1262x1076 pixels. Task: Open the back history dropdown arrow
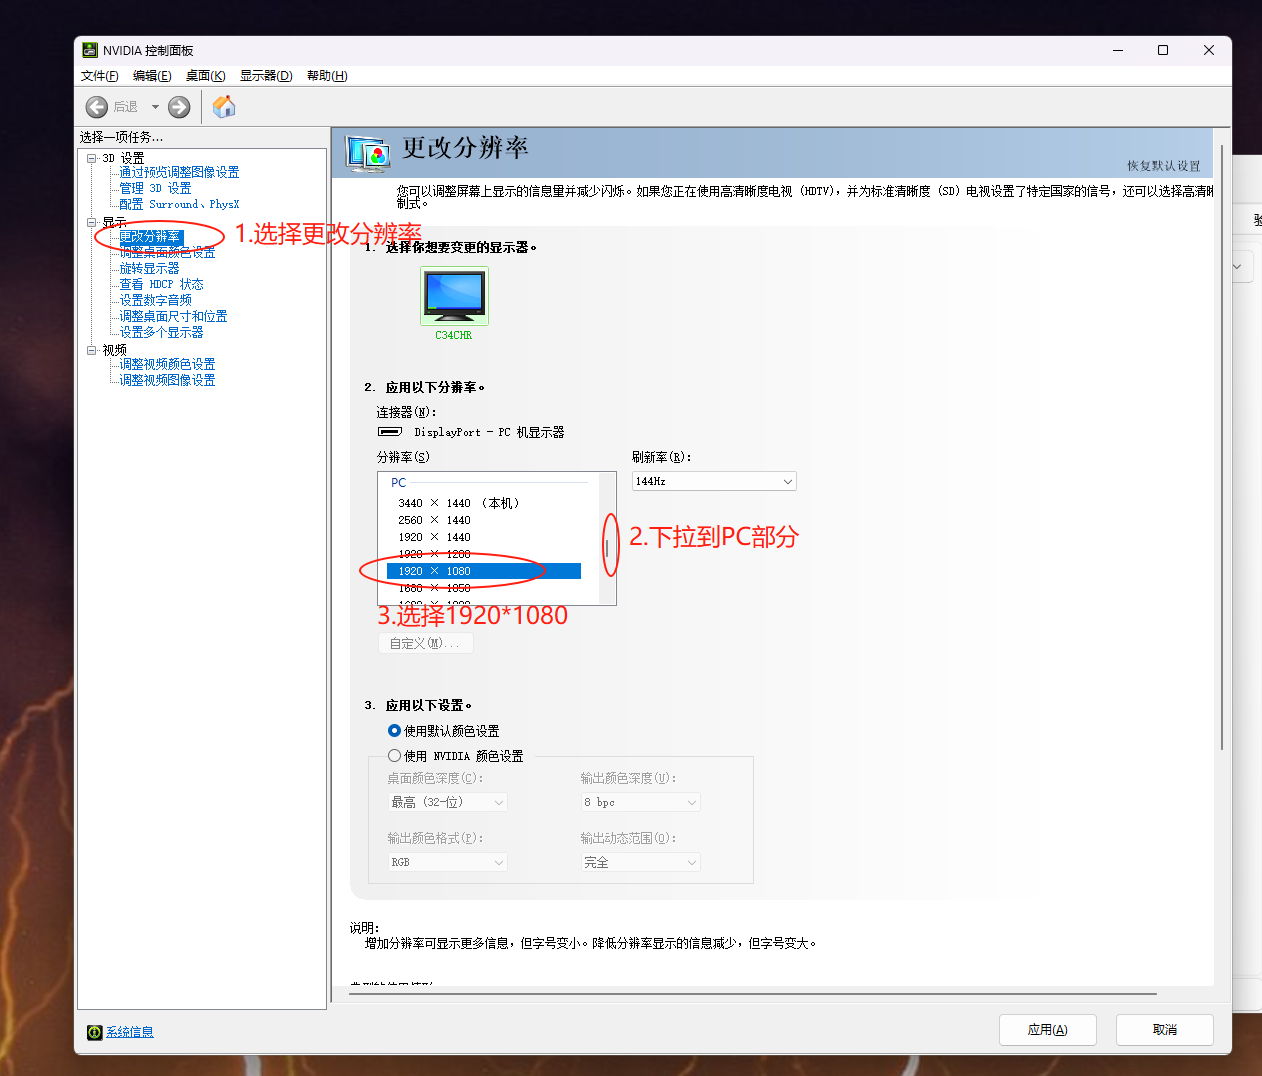(155, 107)
